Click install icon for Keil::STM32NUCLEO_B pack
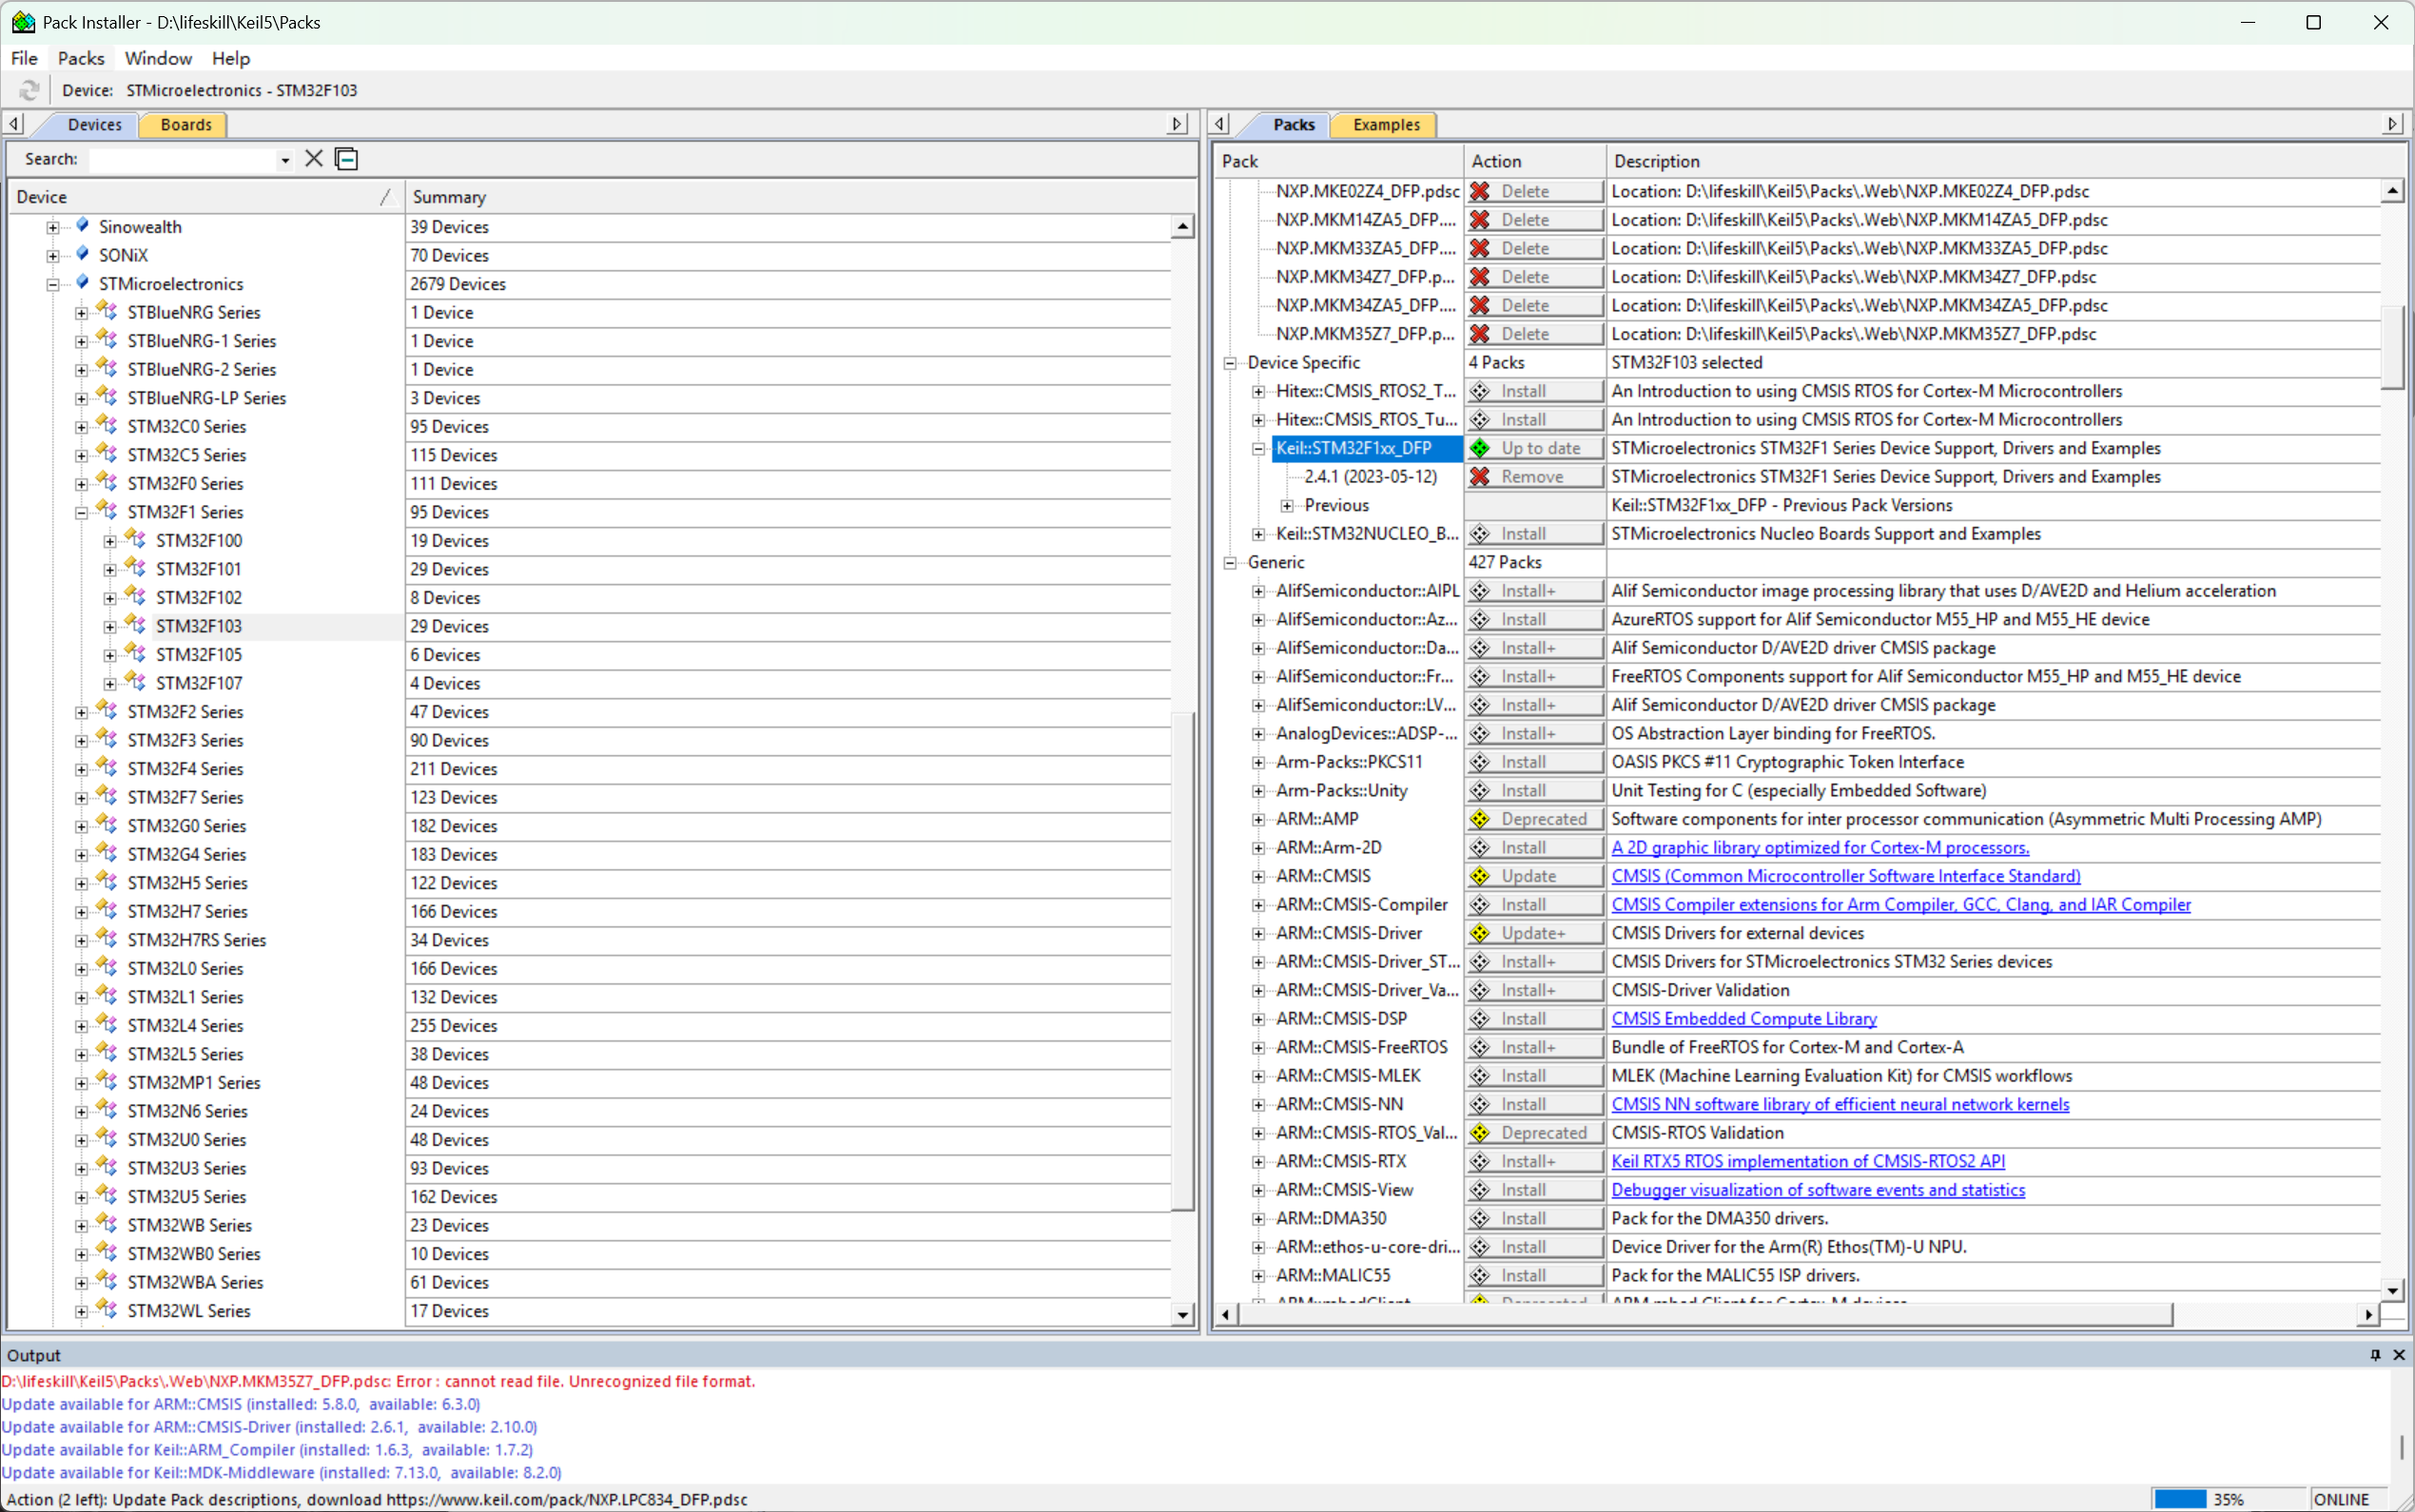The image size is (2415, 1512). point(1480,534)
